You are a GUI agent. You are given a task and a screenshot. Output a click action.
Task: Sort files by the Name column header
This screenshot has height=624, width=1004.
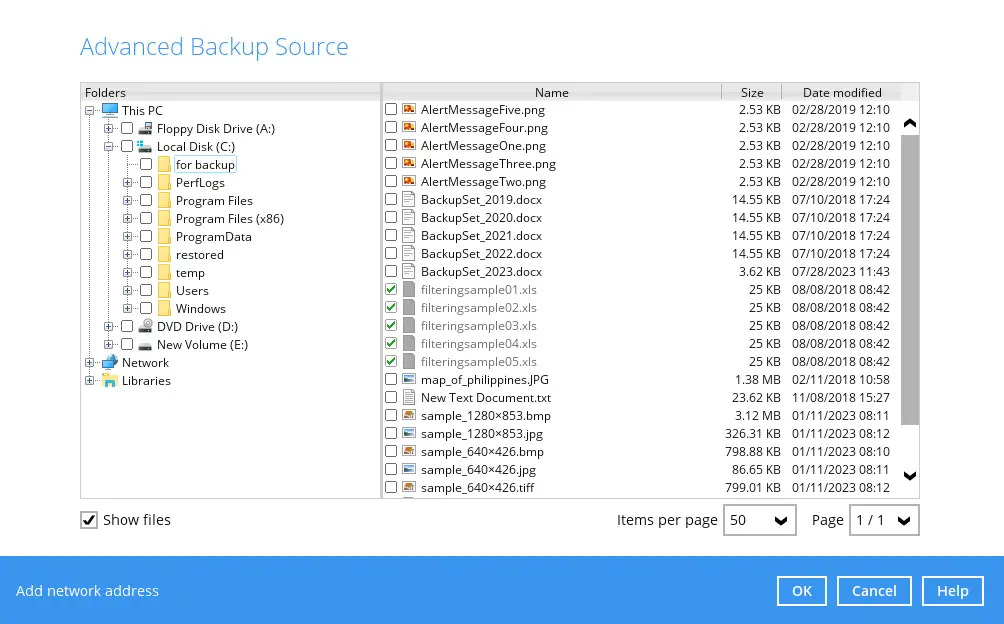coord(551,93)
